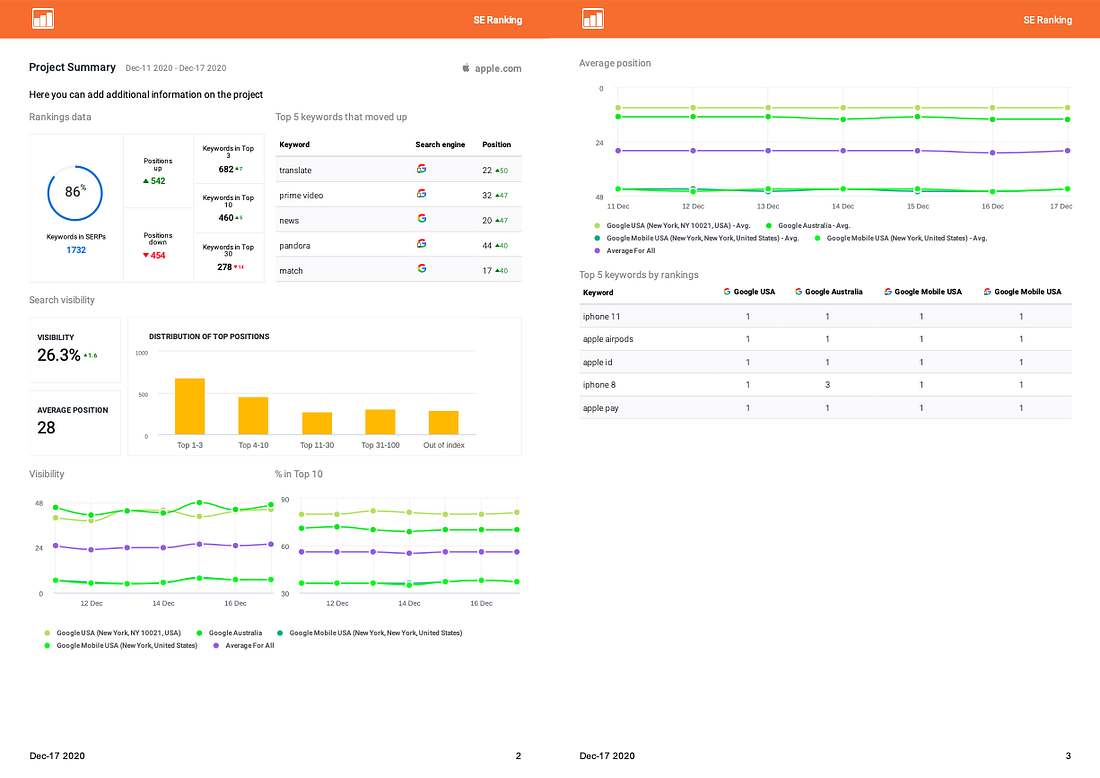Image resolution: width=1100 pixels, height=778 pixels.
Task: Click the Apple icon beside apple.com
Action: (466, 68)
